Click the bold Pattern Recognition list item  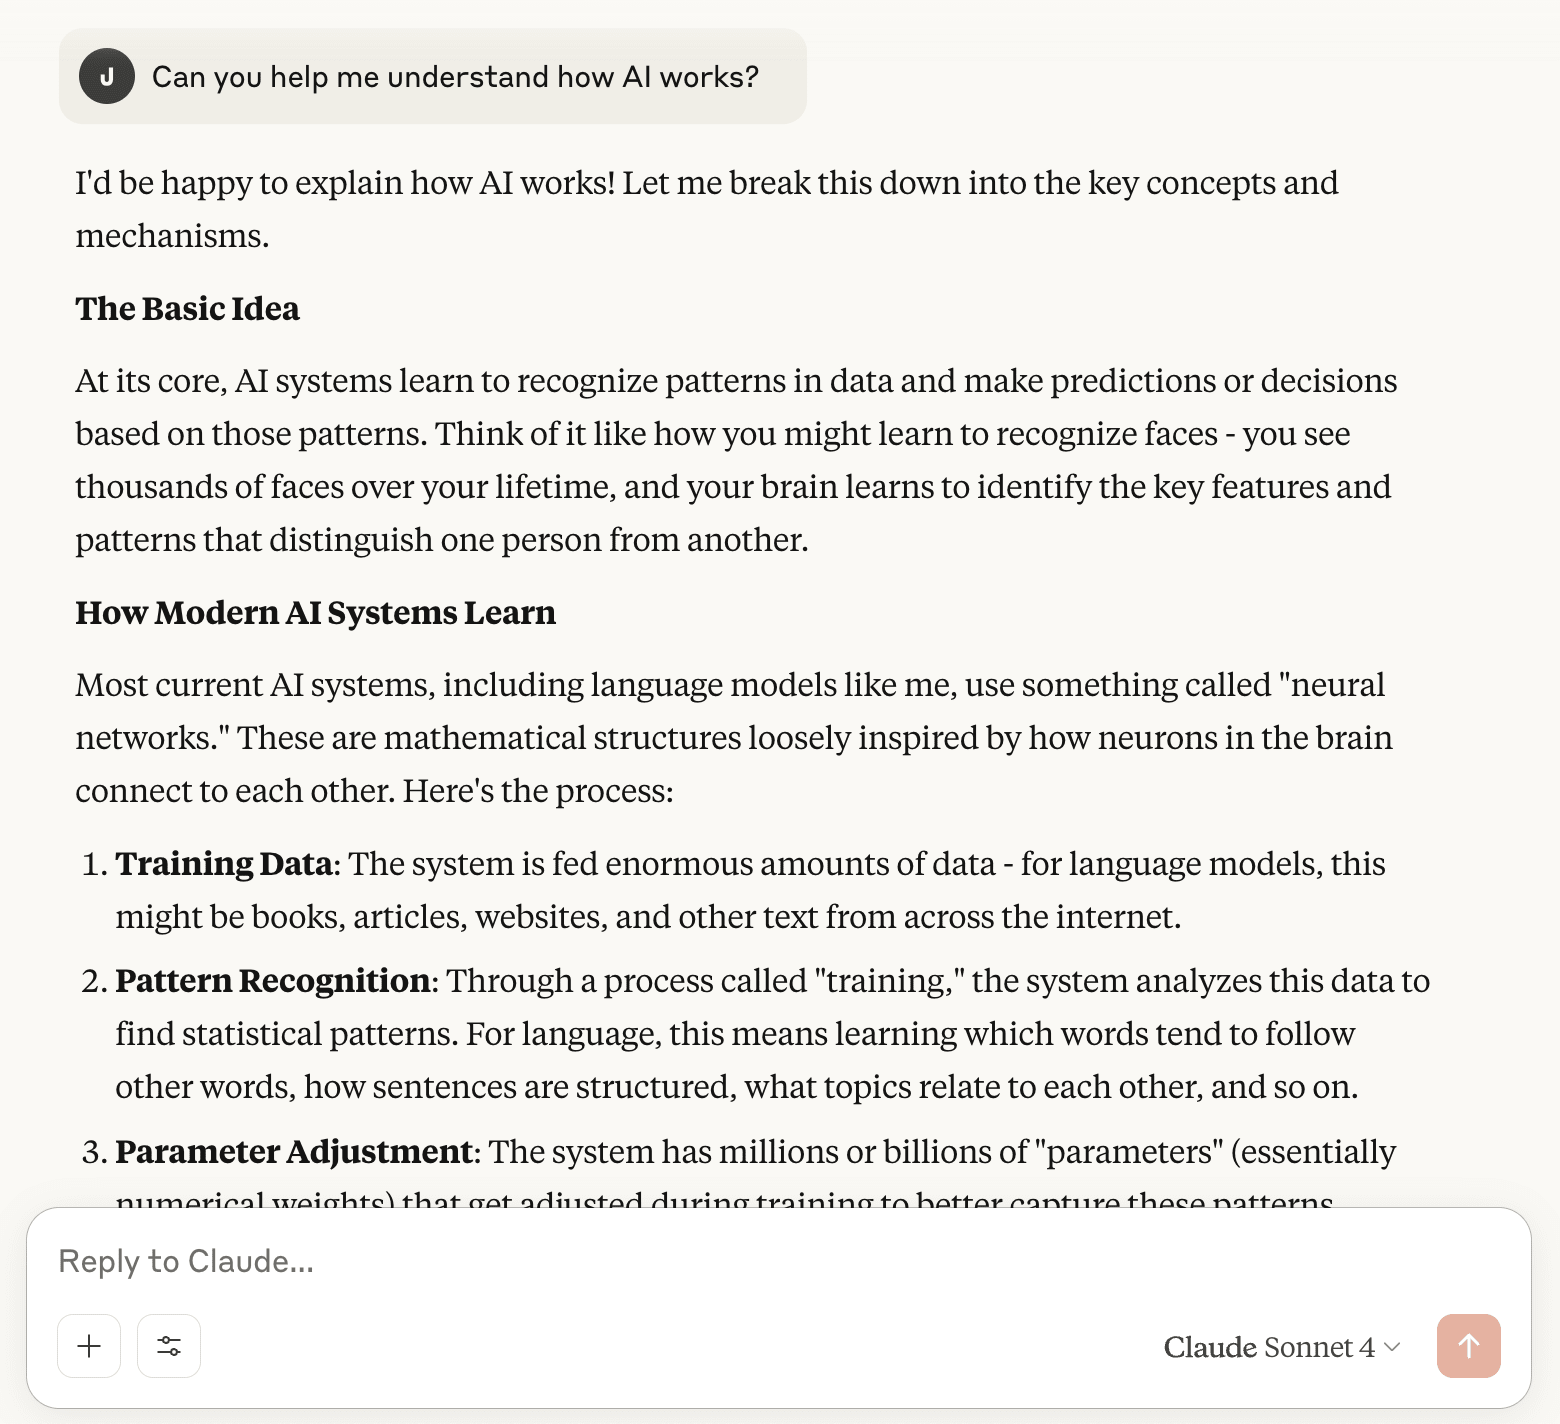pos(273,980)
